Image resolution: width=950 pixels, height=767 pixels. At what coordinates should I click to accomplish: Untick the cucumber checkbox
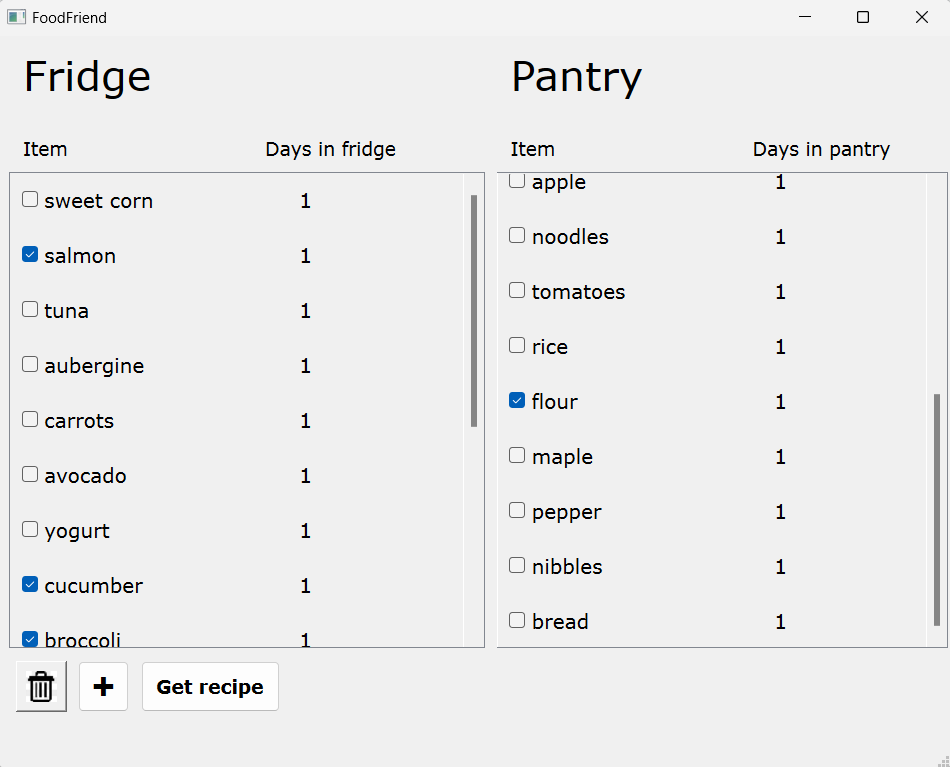(30, 585)
